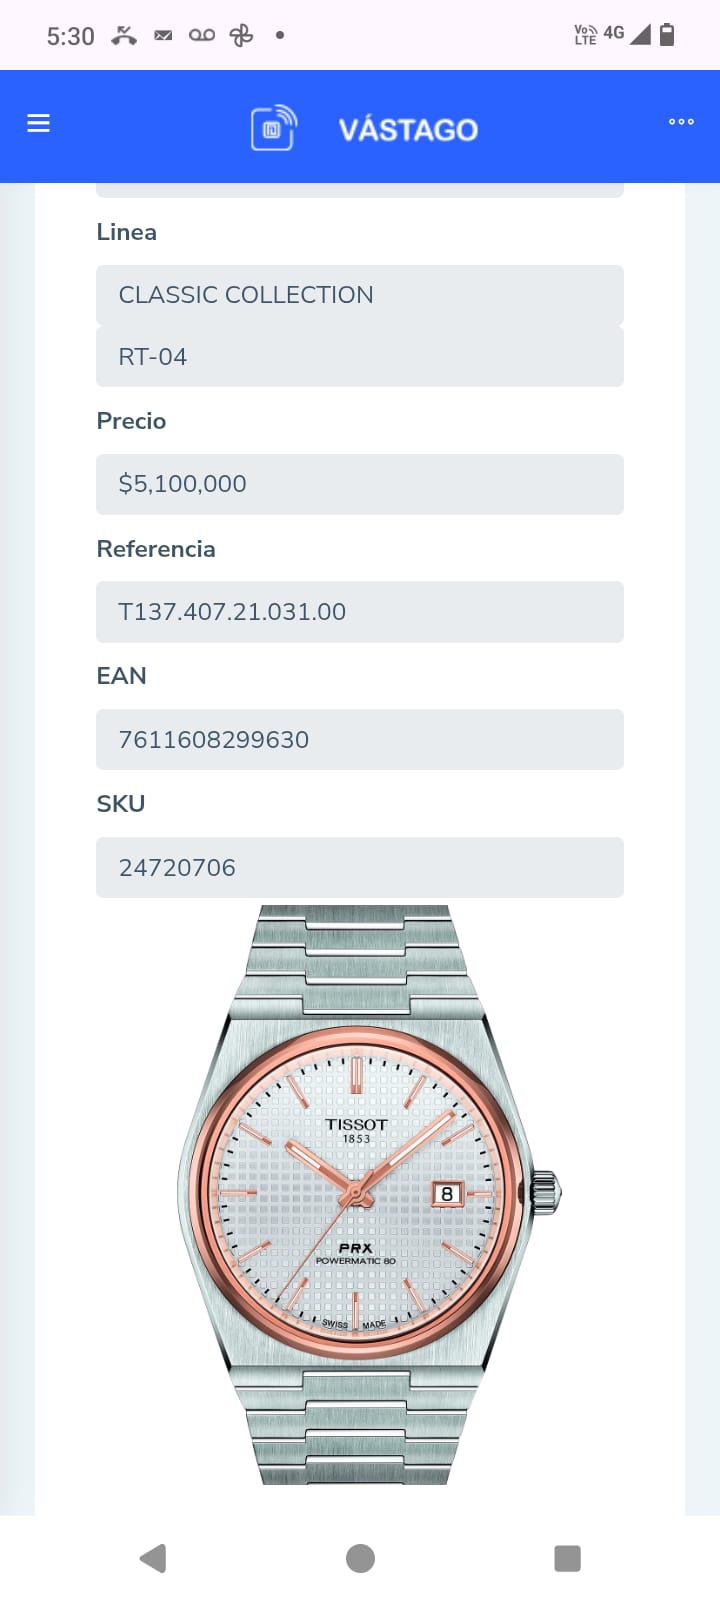Tap the Referencia field T137.407.21.031.00
Image resolution: width=720 pixels, height=1600 pixels.
pyautogui.click(x=360, y=612)
